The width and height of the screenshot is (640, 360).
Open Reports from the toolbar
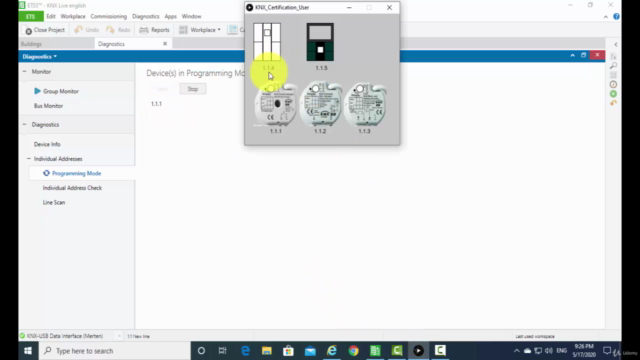[154, 30]
